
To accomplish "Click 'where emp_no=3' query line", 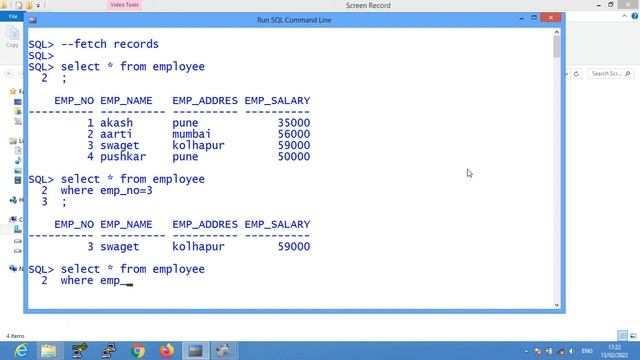I will click(x=107, y=190).
